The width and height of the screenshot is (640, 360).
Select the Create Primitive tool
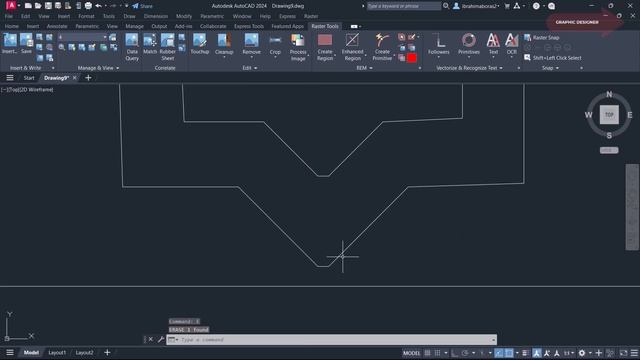coord(382,47)
